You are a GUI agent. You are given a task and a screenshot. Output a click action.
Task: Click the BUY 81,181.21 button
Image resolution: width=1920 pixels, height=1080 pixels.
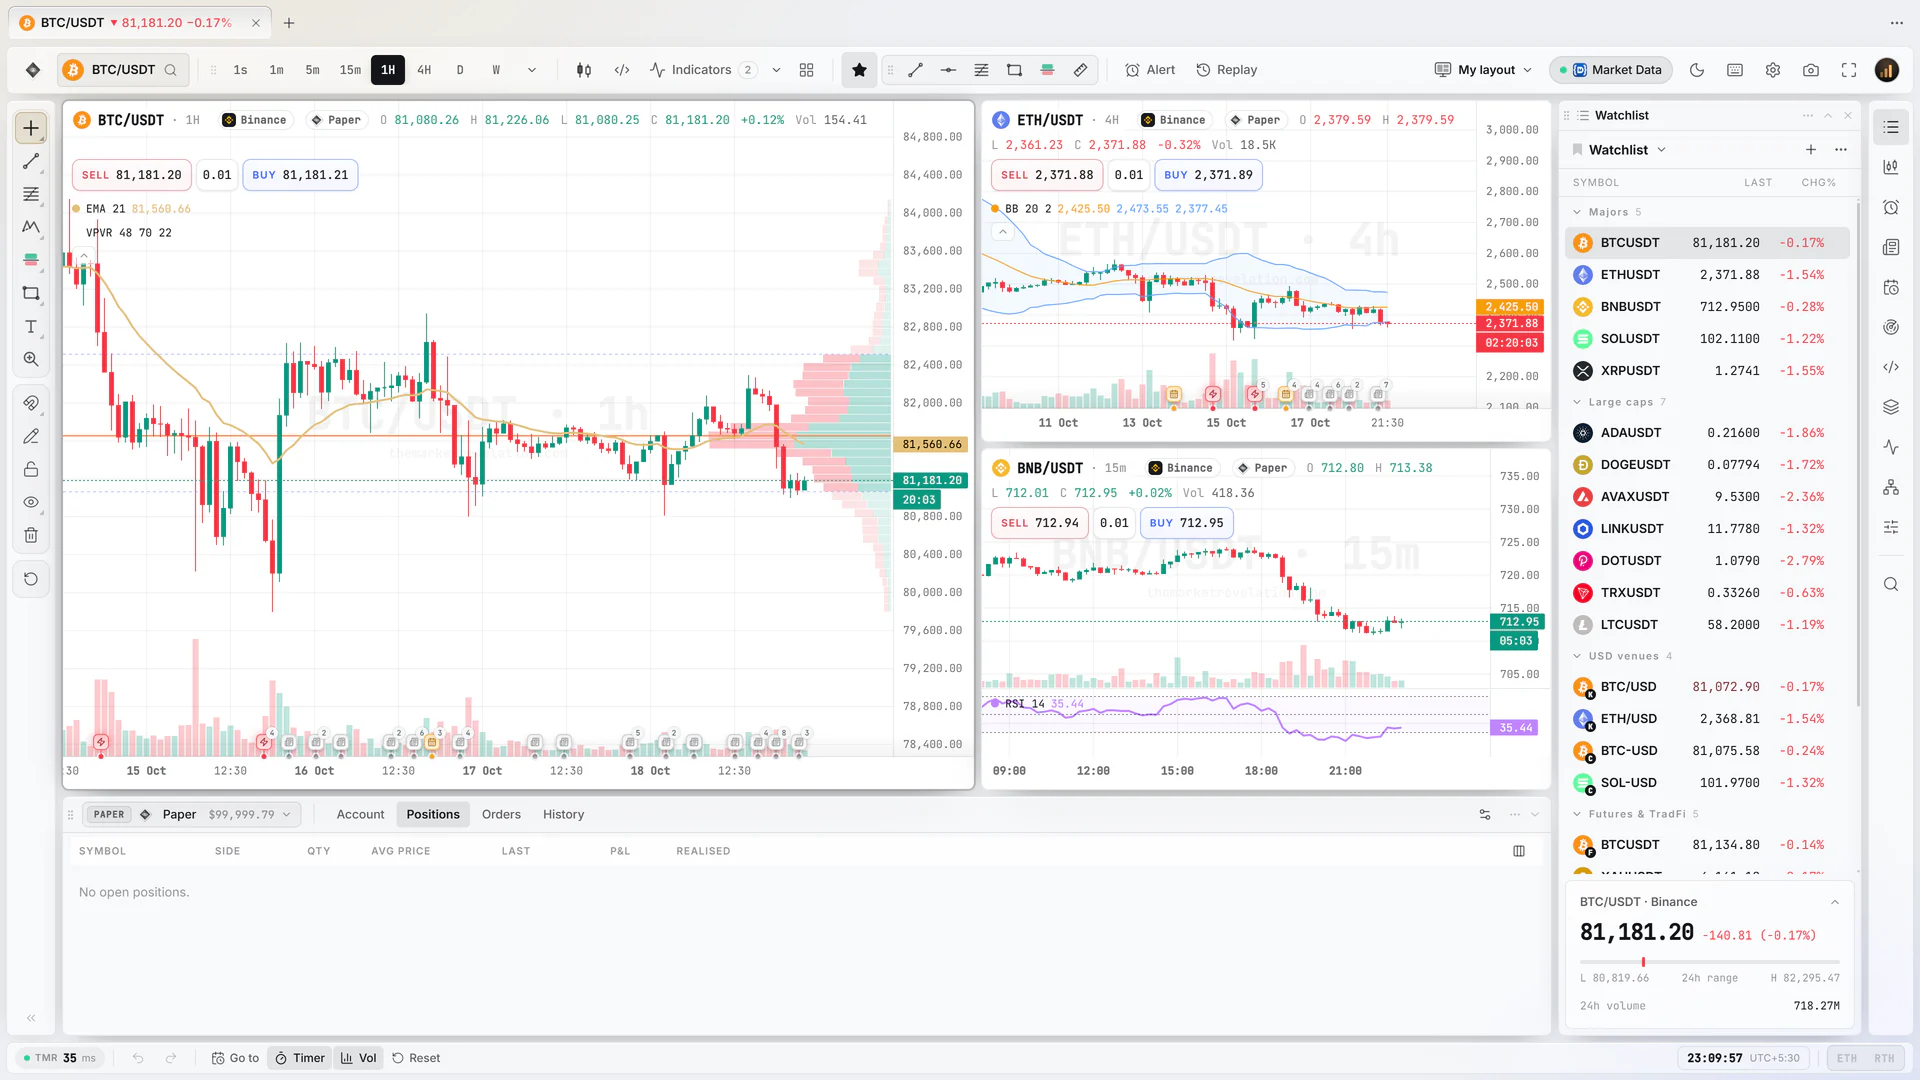300,175
